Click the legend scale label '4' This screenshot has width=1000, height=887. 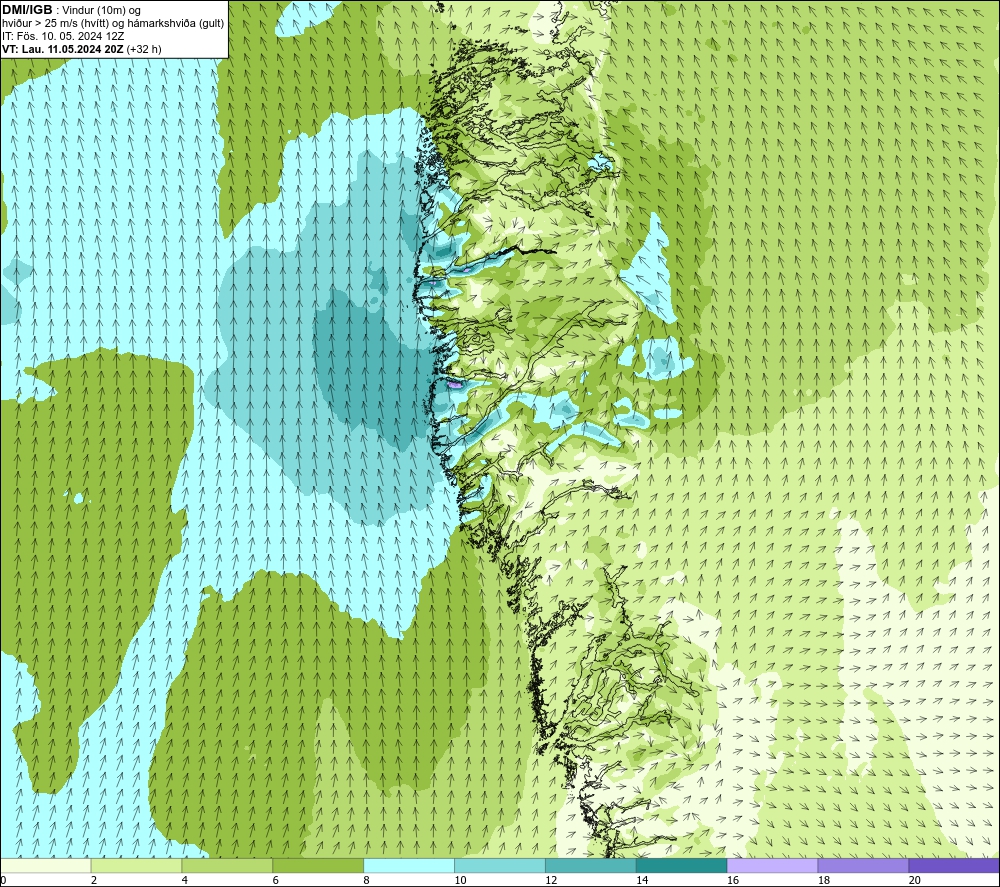click(184, 880)
